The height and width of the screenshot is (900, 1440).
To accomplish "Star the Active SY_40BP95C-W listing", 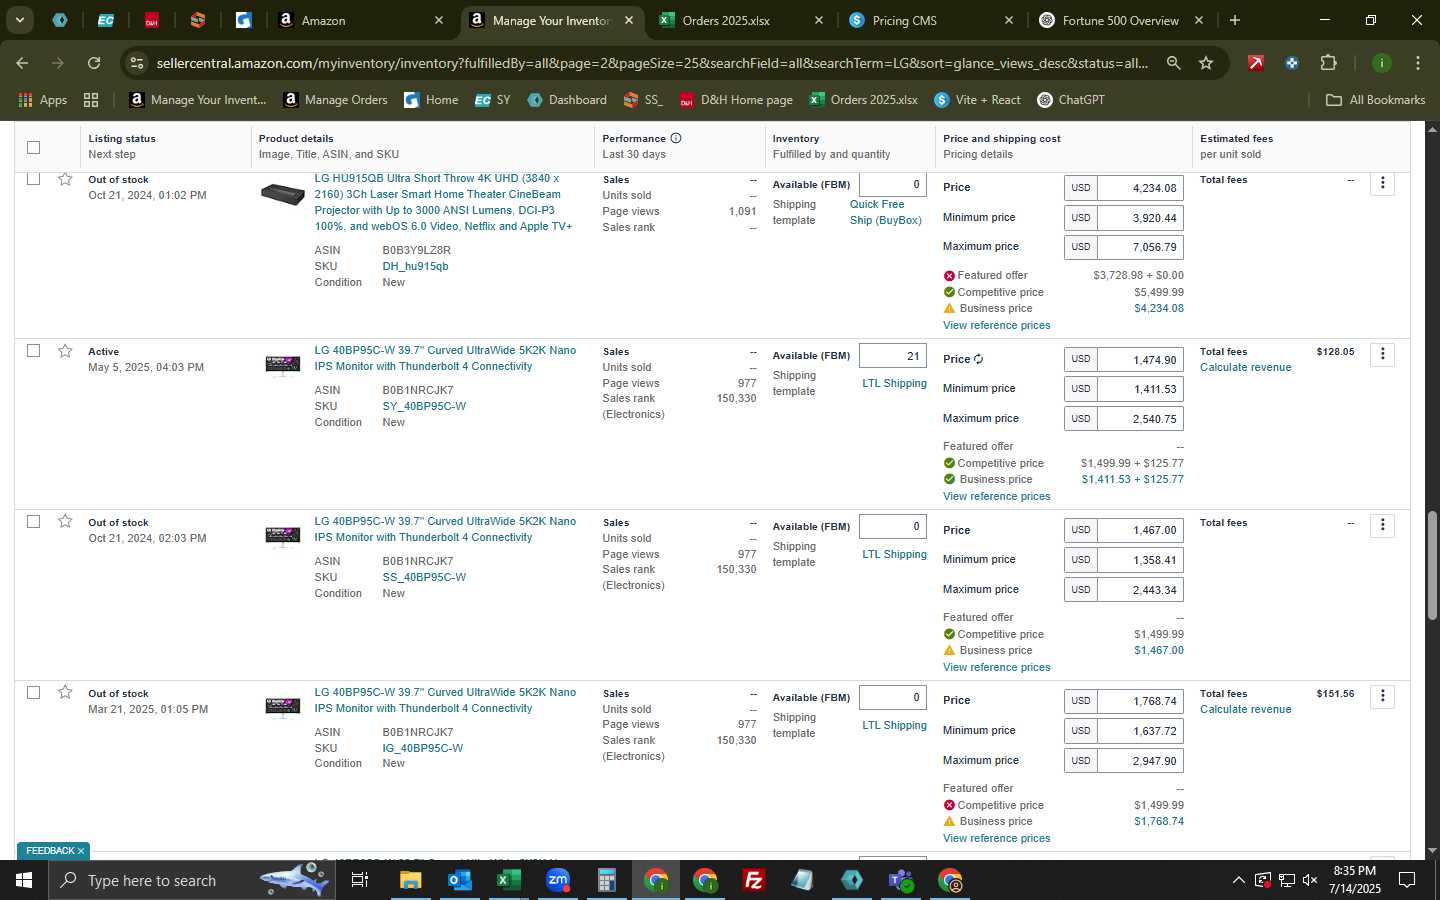I will [65, 351].
